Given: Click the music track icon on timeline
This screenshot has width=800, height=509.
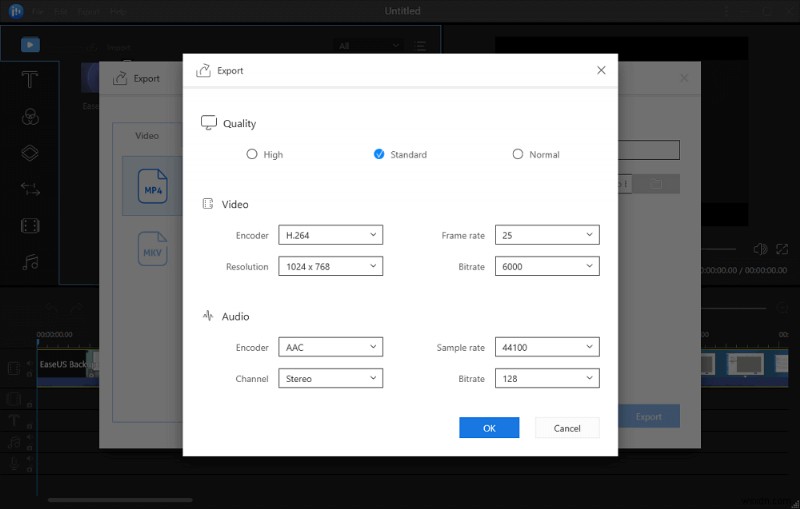Looking at the screenshot, I should pos(14,442).
